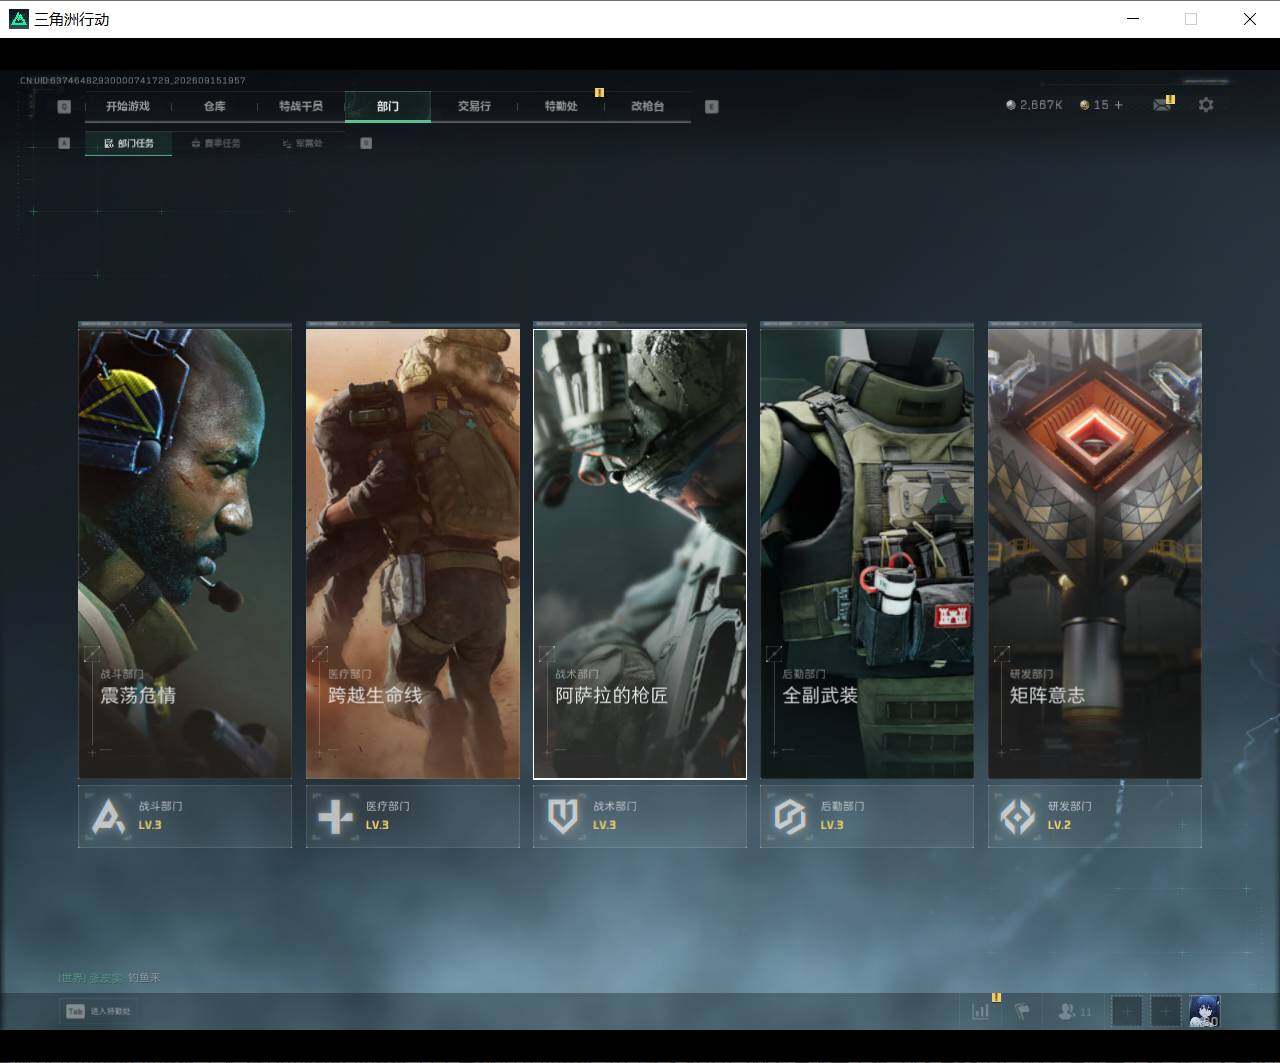Click the 三角洲行动 app icon in title bar
Viewport: 1280px width, 1063px height.
19,19
